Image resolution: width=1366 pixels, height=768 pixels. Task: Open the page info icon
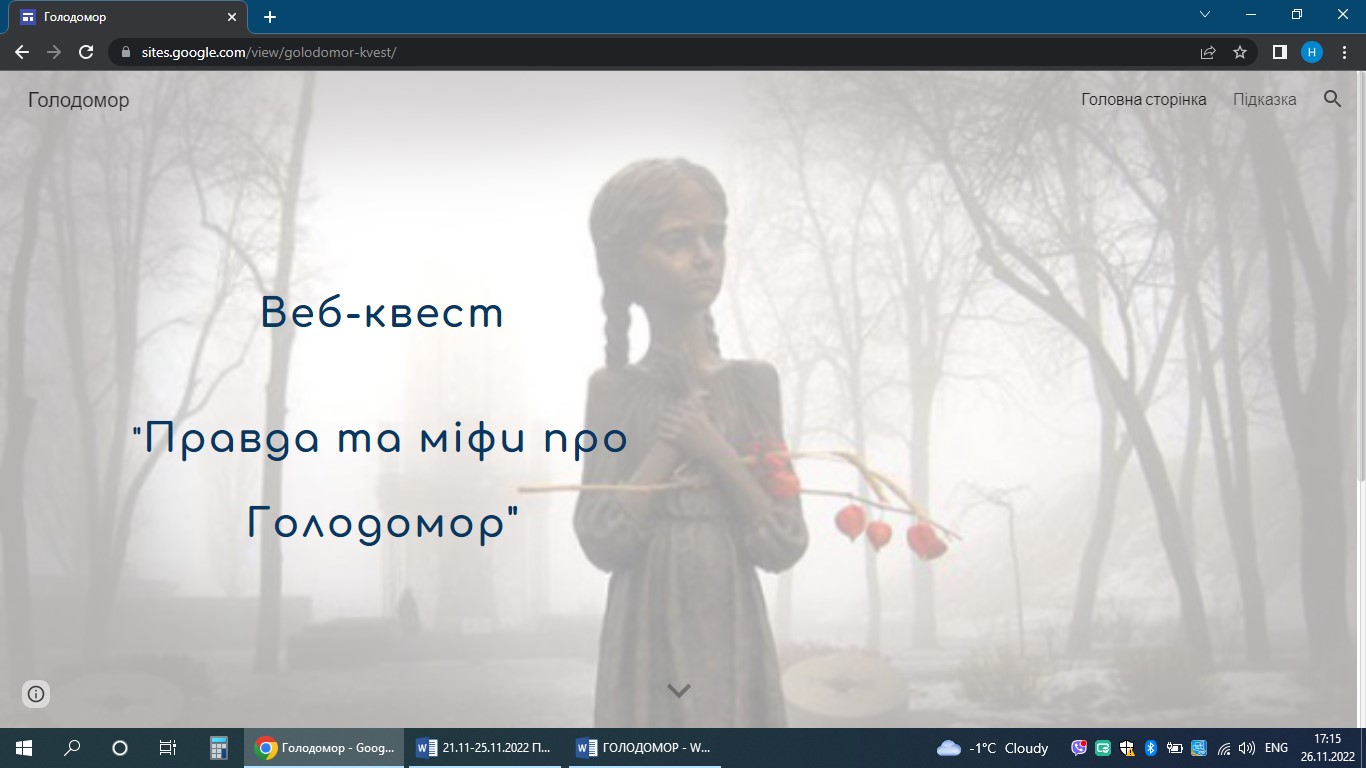36,693
